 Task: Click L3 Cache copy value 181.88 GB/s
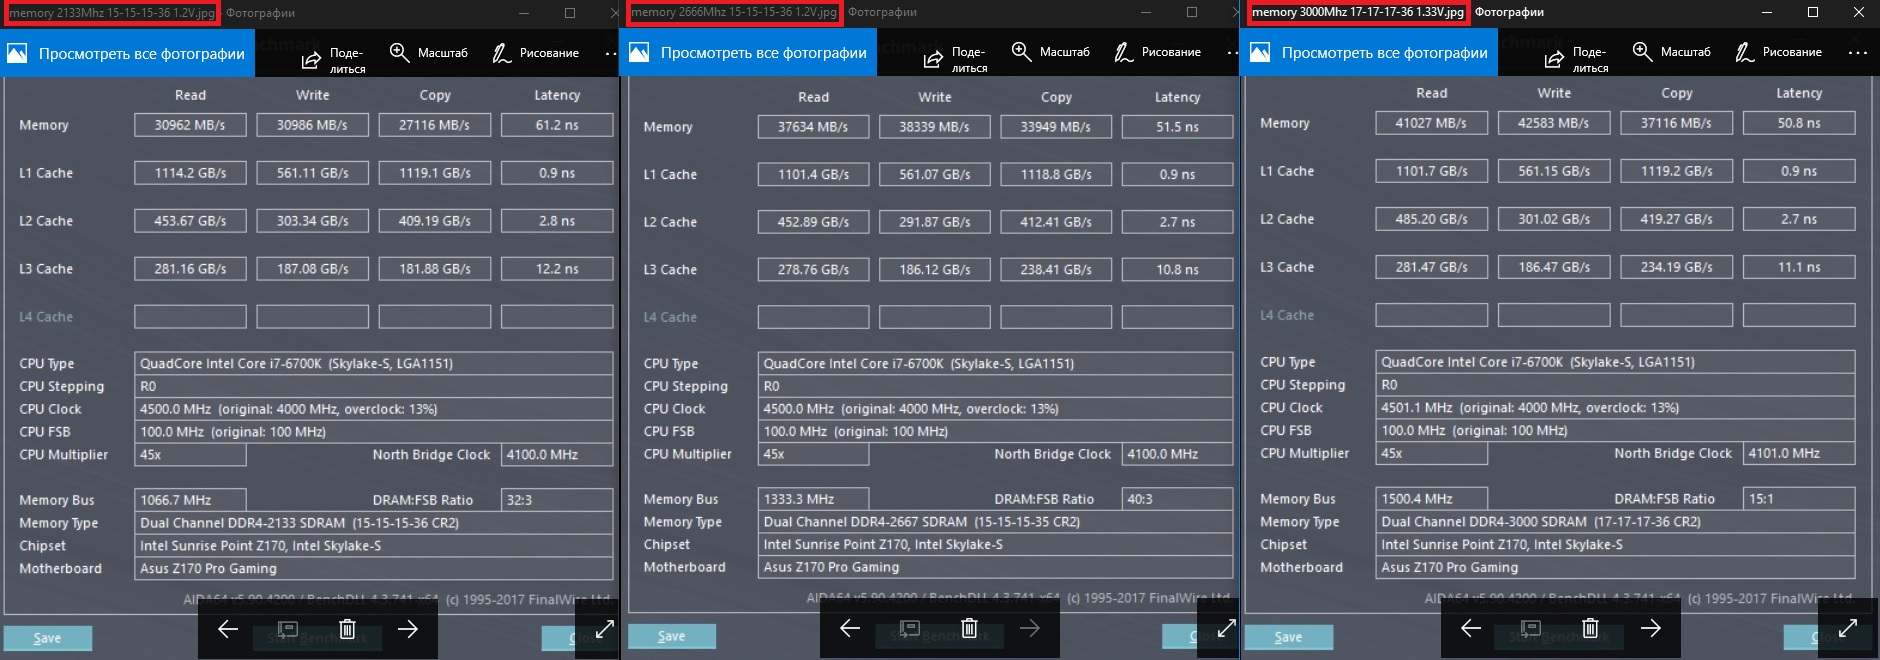click(434, 269)
